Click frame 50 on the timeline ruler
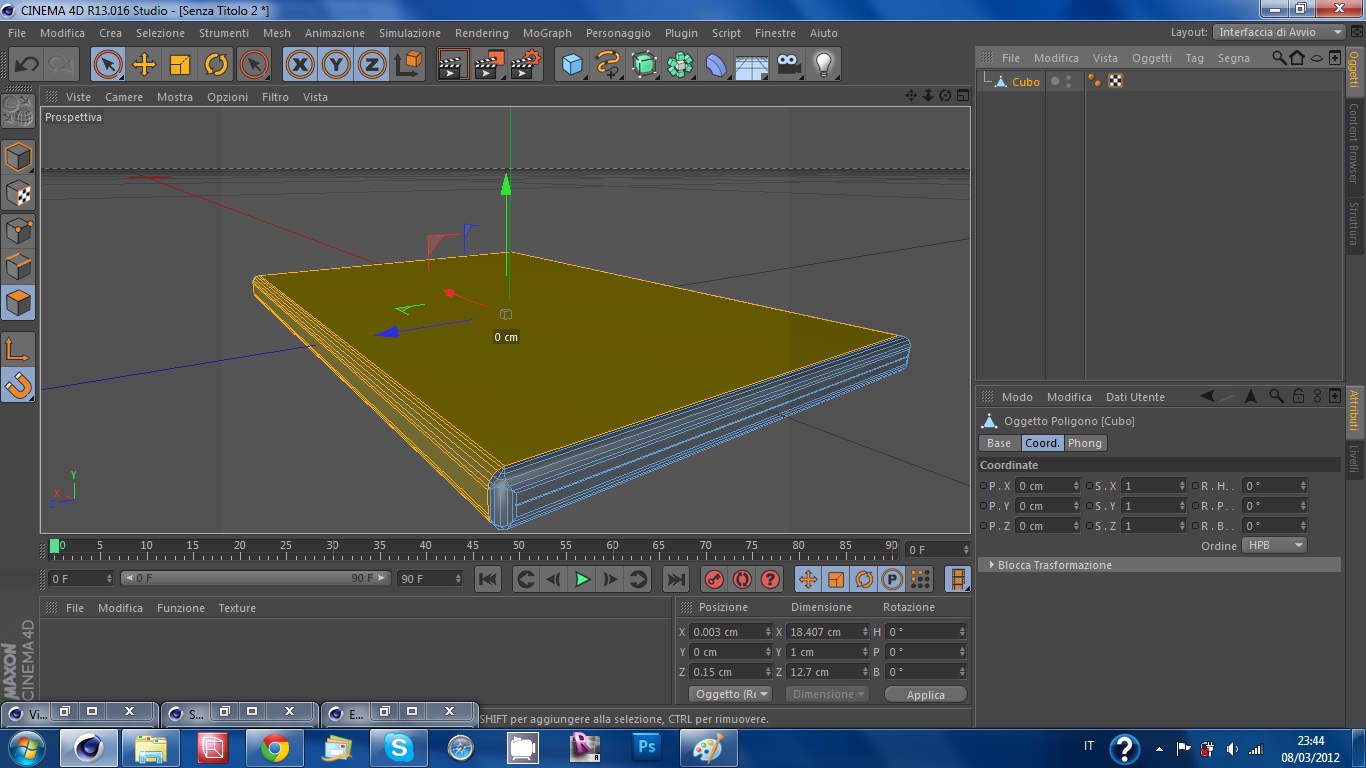 tap(518, 548)
